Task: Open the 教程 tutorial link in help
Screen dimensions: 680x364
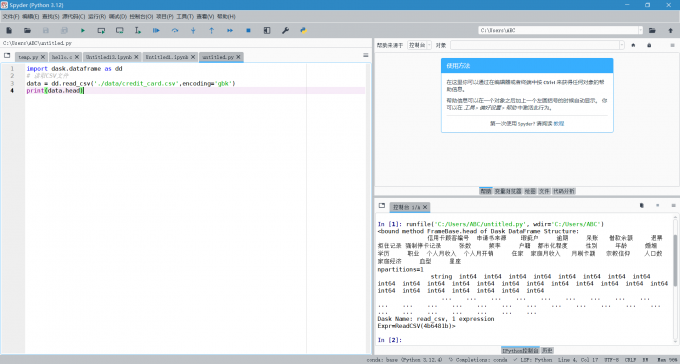Action: tap(559, 124)
